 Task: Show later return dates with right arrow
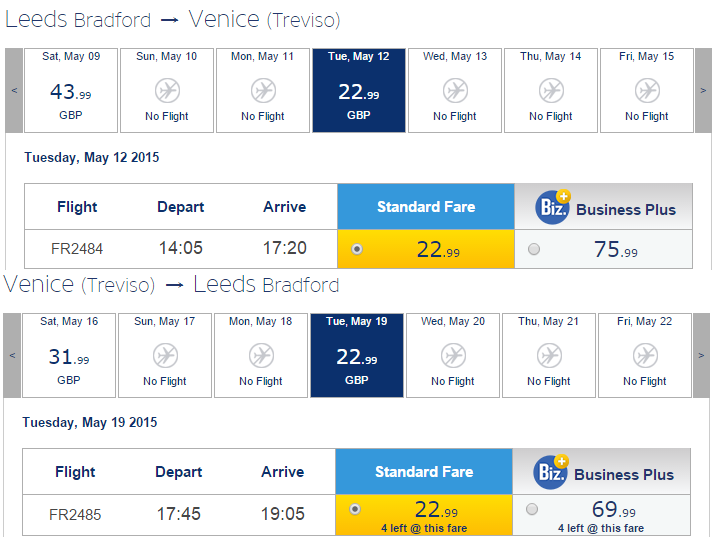coord(701,355)
